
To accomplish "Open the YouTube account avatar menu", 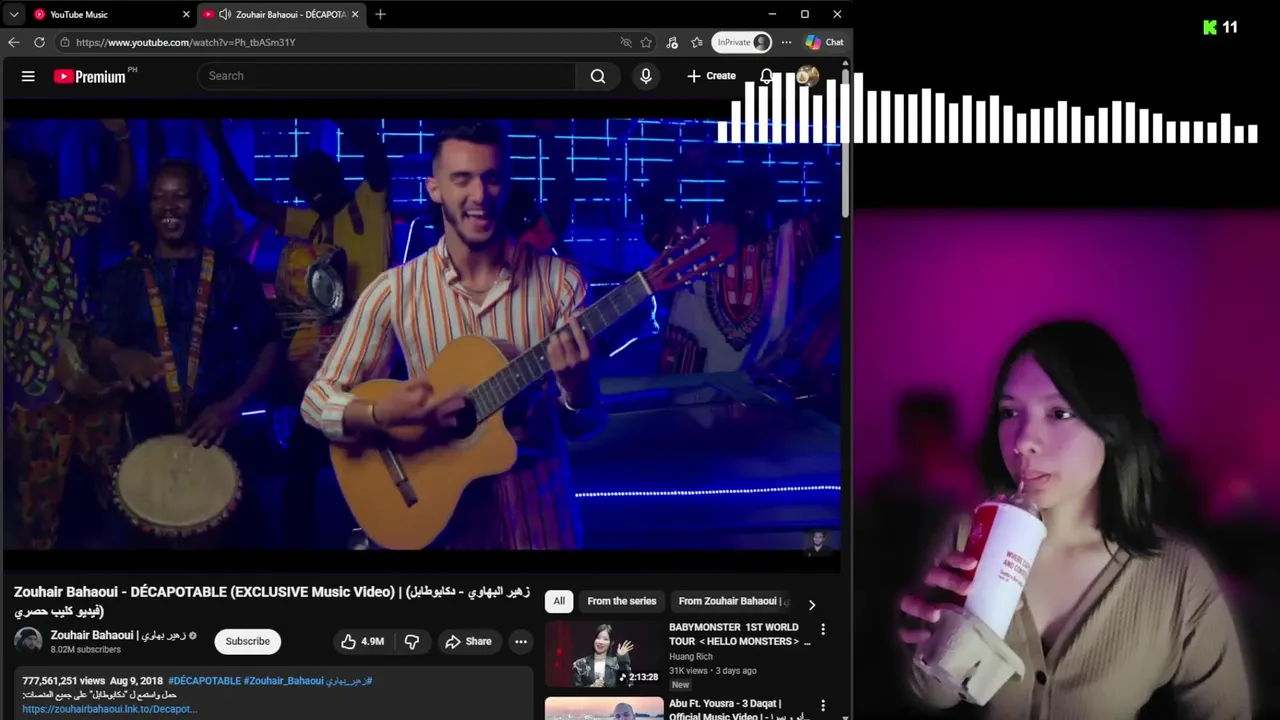I will (x=807, y=76).
